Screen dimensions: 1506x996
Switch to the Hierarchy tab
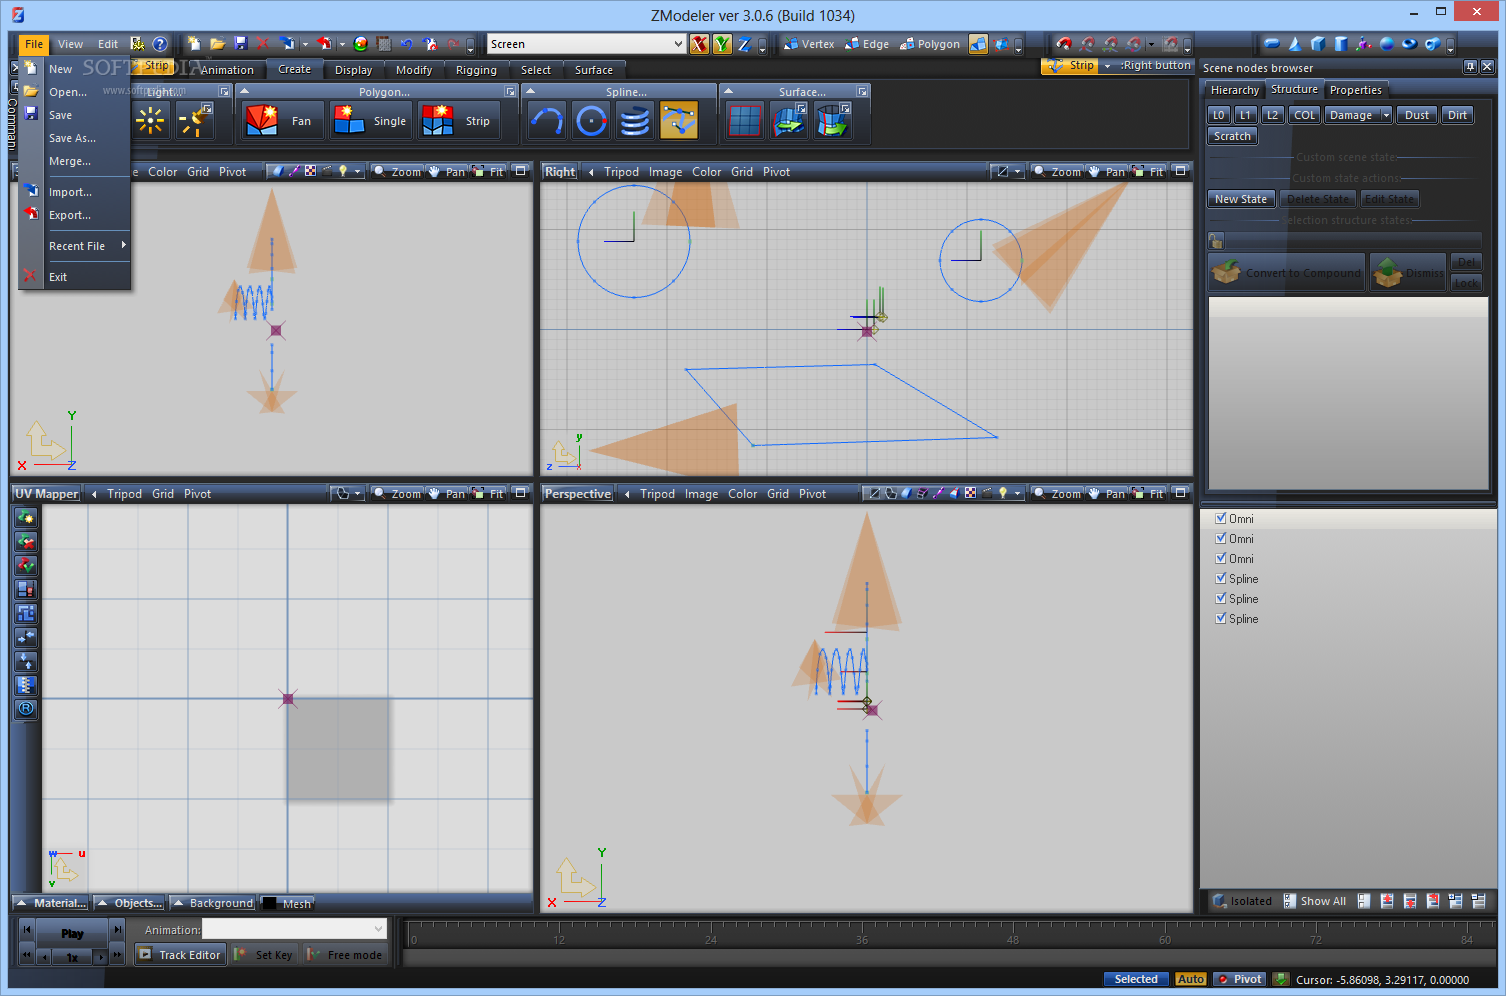click(1235, 90)
